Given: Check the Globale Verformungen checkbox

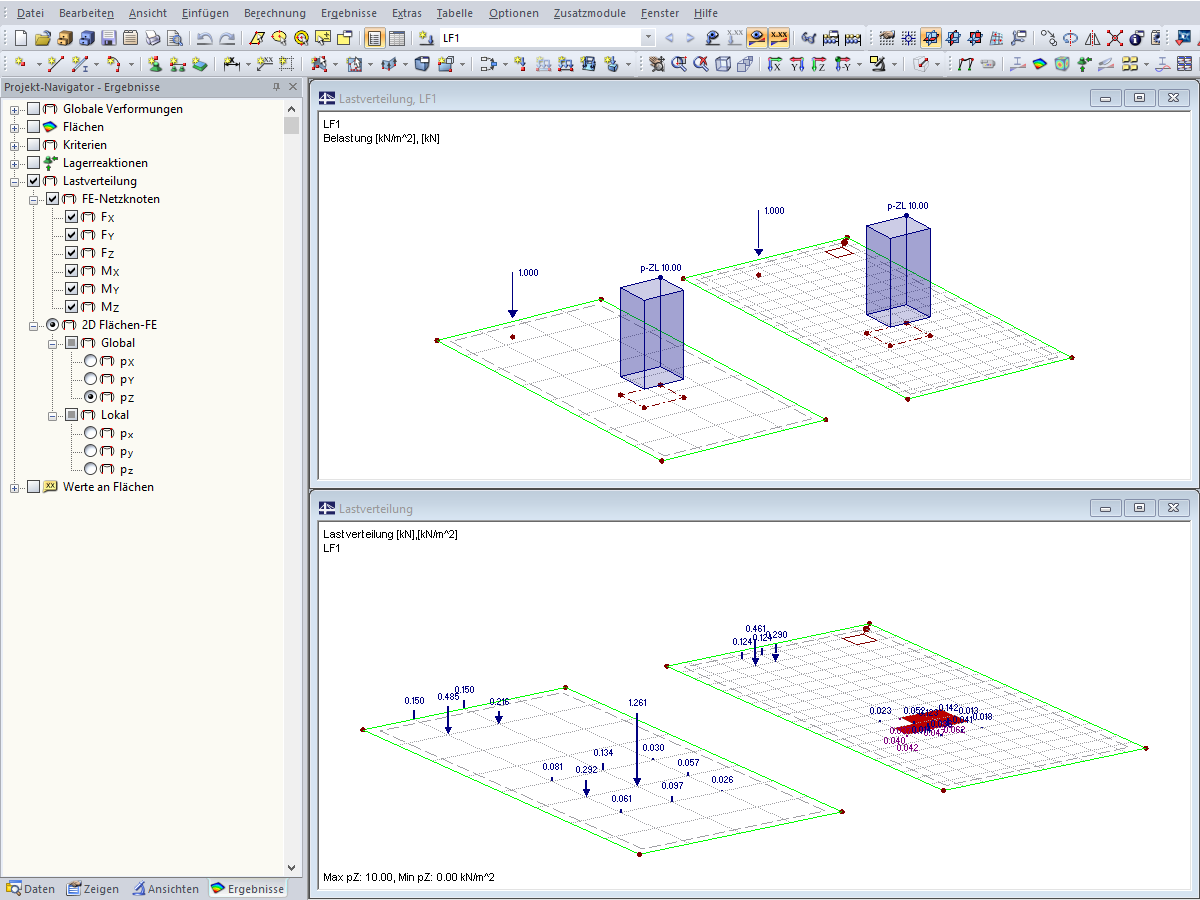Looking at the screenshot, I should (34, 109).
